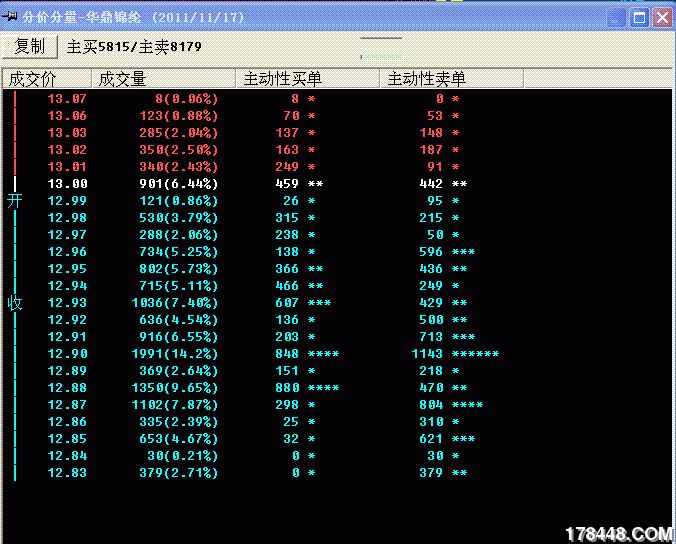This screenshot has height=544, width=676.
Task: Select the price 12.97 cell
Action: coord(67,235)
